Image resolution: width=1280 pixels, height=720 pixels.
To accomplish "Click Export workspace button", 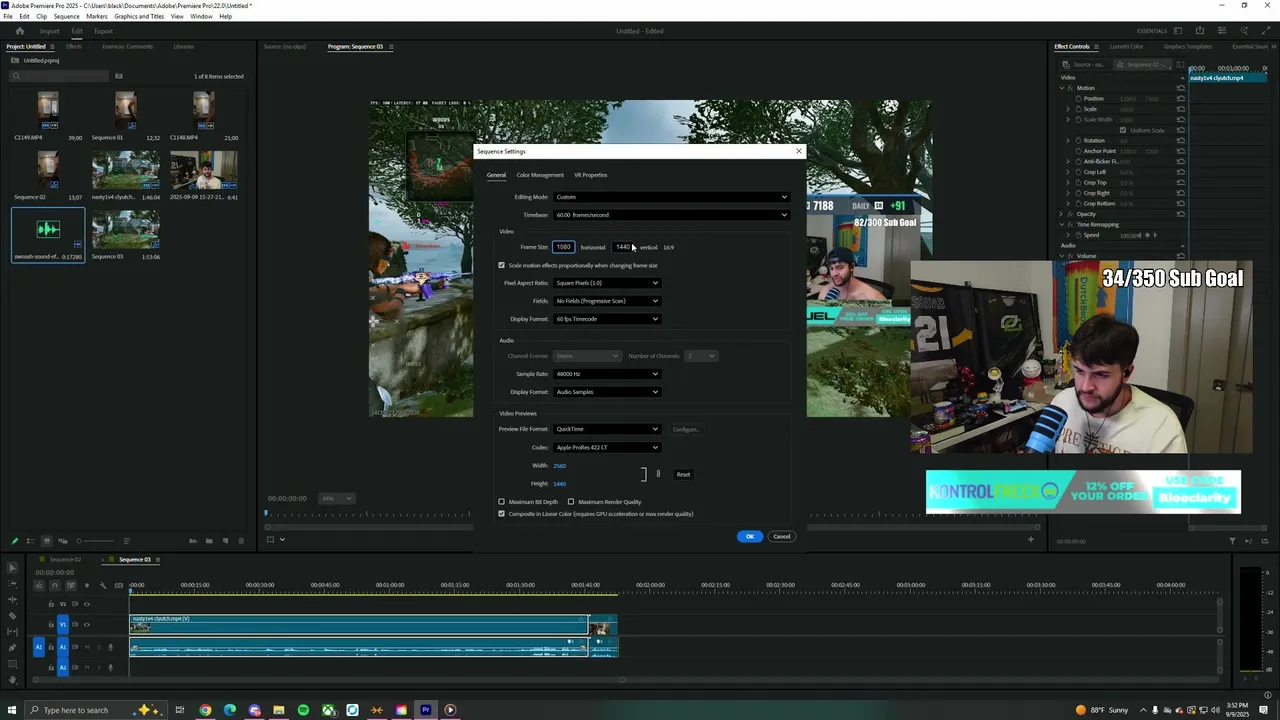I will point(104,31).
